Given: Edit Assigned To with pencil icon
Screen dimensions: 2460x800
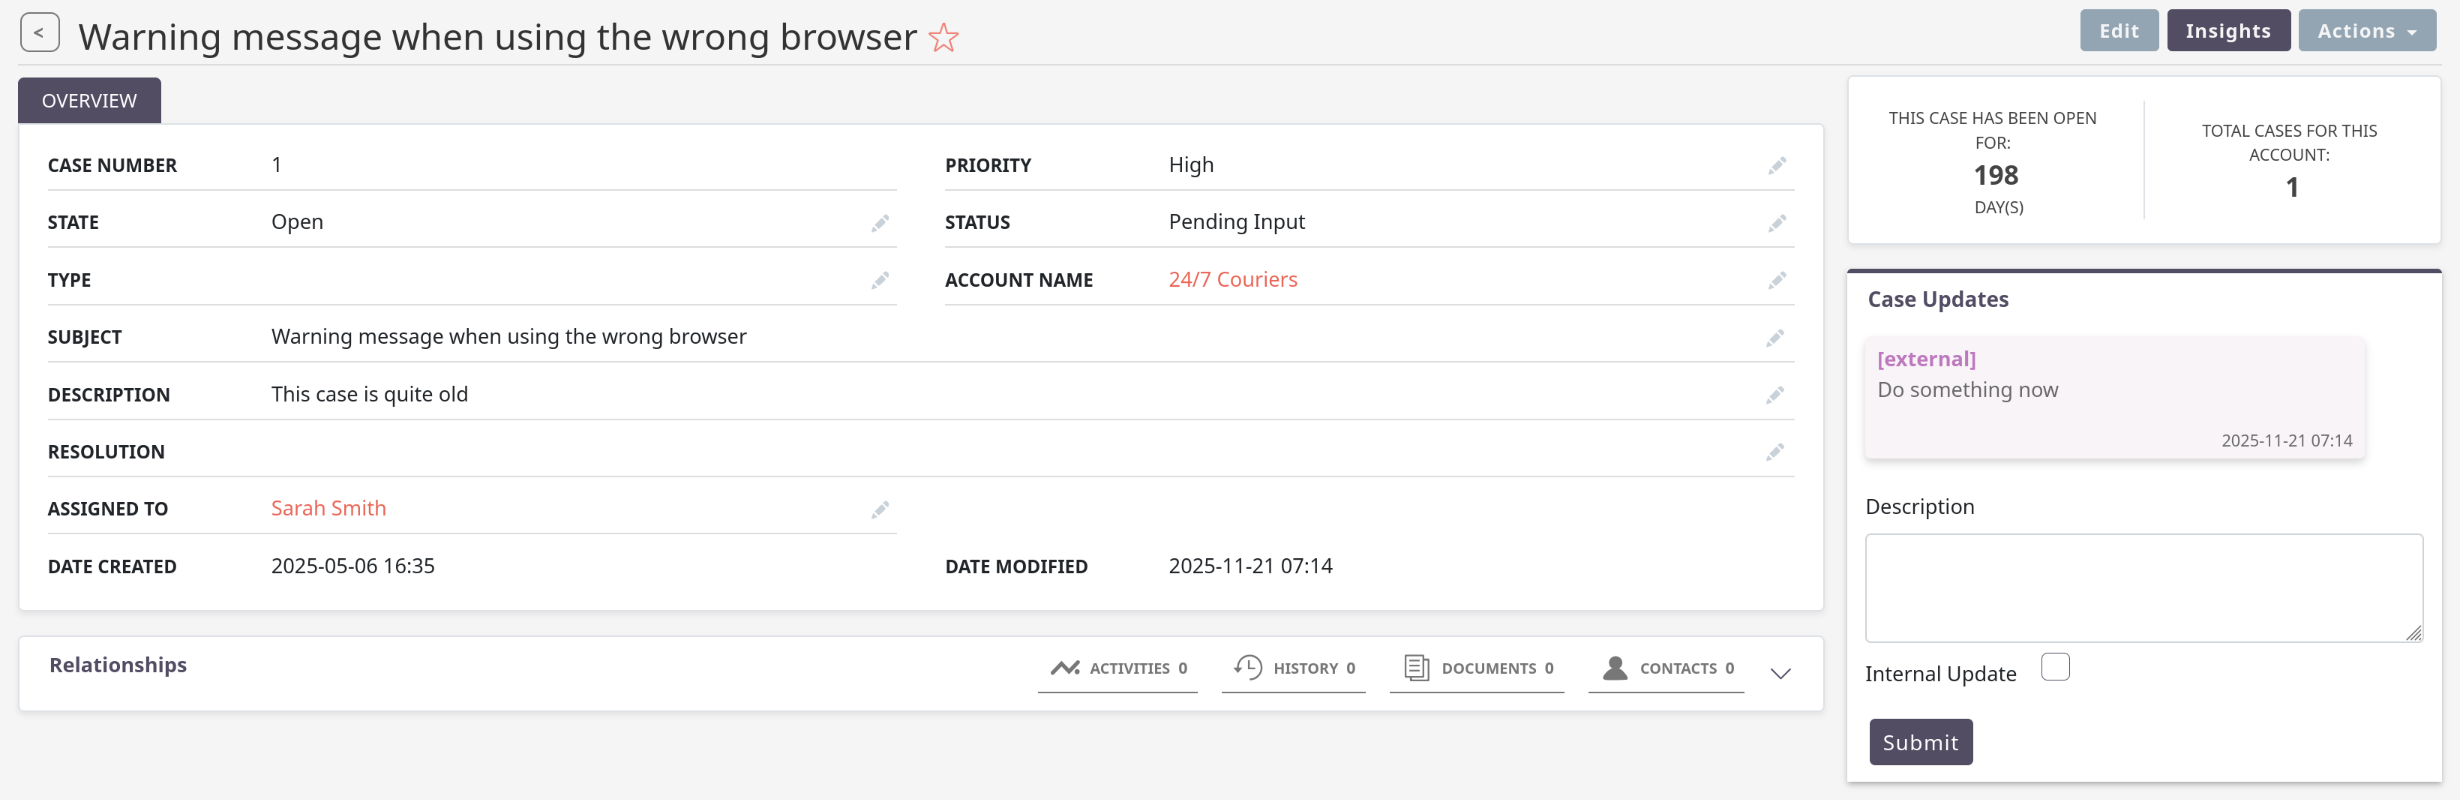Looking at the screenshot, I should tap(879, 510).
